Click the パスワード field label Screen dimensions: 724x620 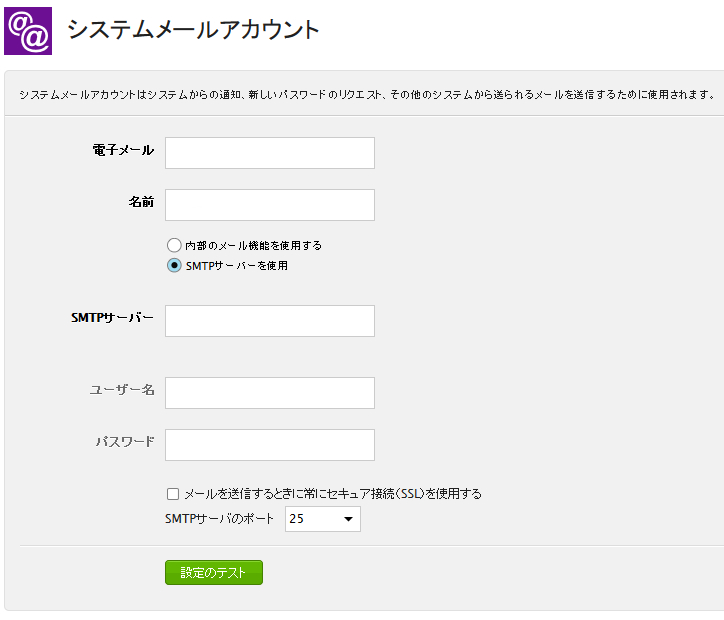coord(125,442)
